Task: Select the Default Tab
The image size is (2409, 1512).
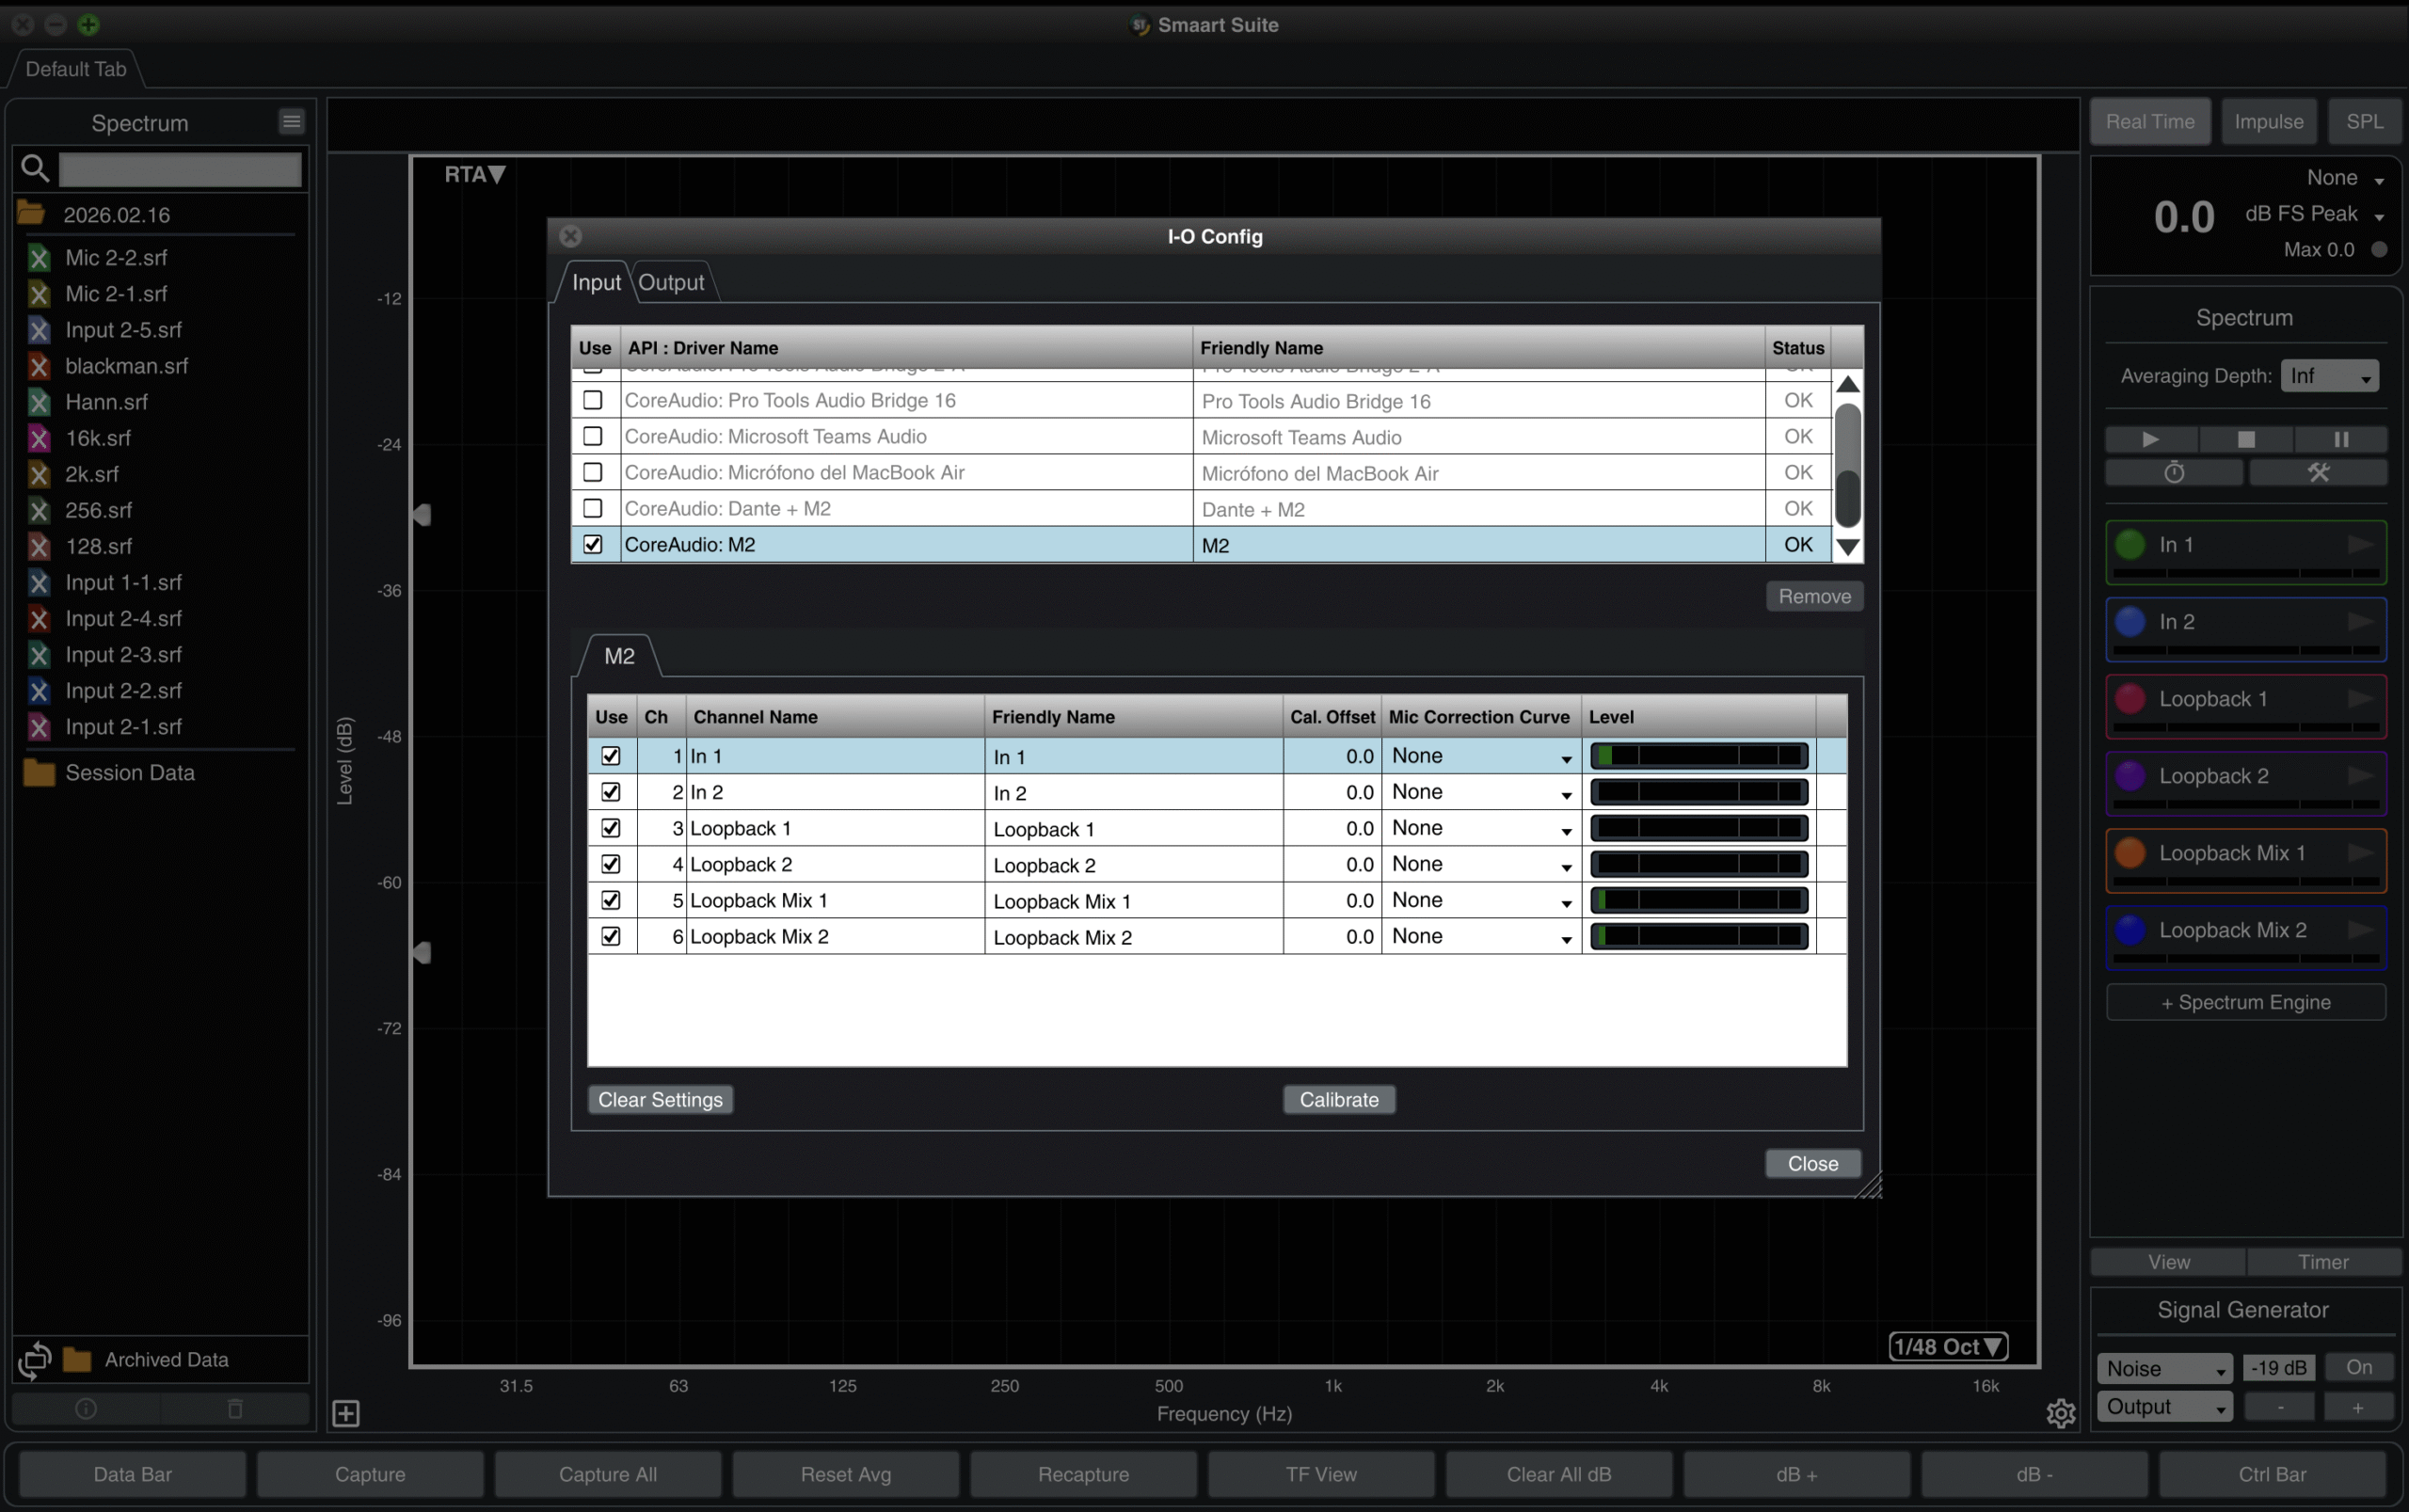Action: click(76, 69)
